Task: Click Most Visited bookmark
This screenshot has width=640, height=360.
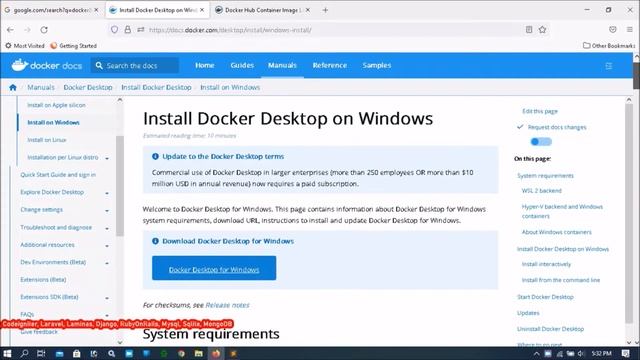Action: click(x=24, y=46)
